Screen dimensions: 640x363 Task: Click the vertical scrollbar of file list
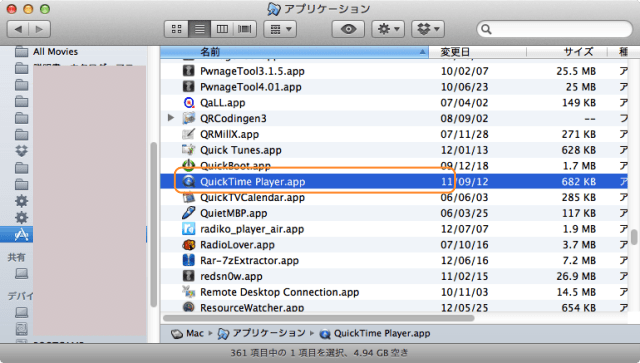coord(634,237)
